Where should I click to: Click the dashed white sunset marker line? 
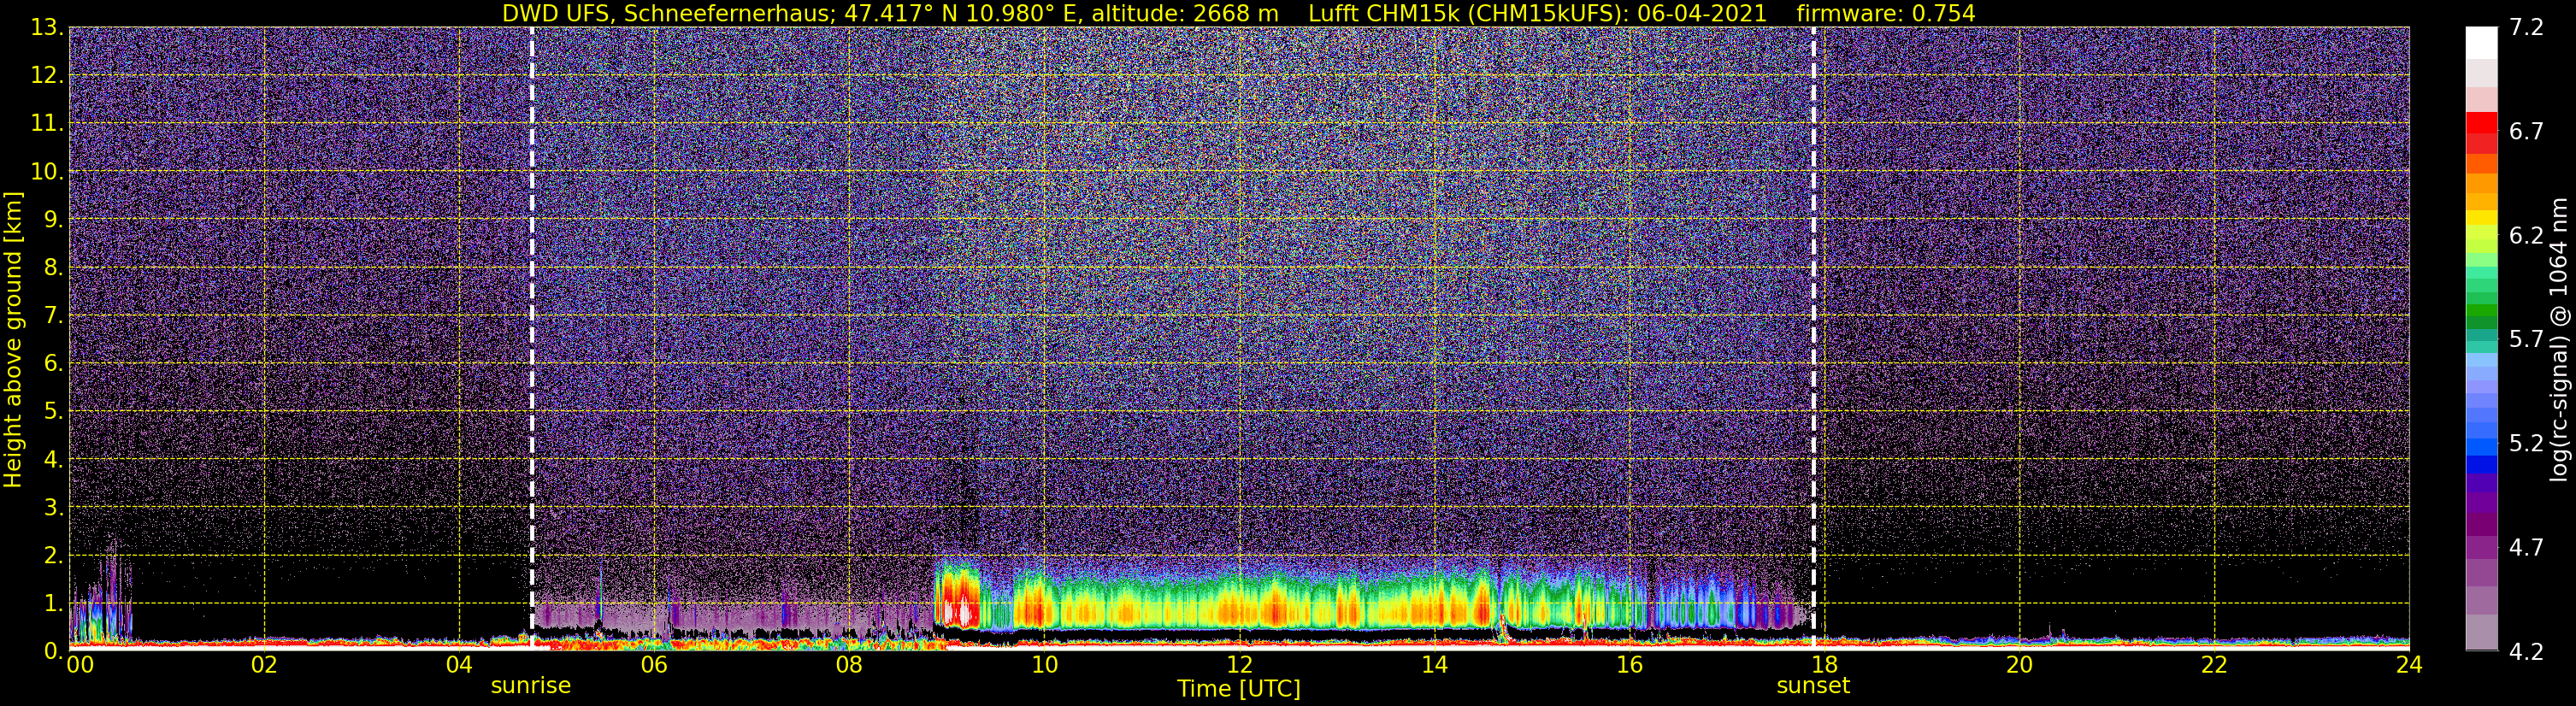1814,338
